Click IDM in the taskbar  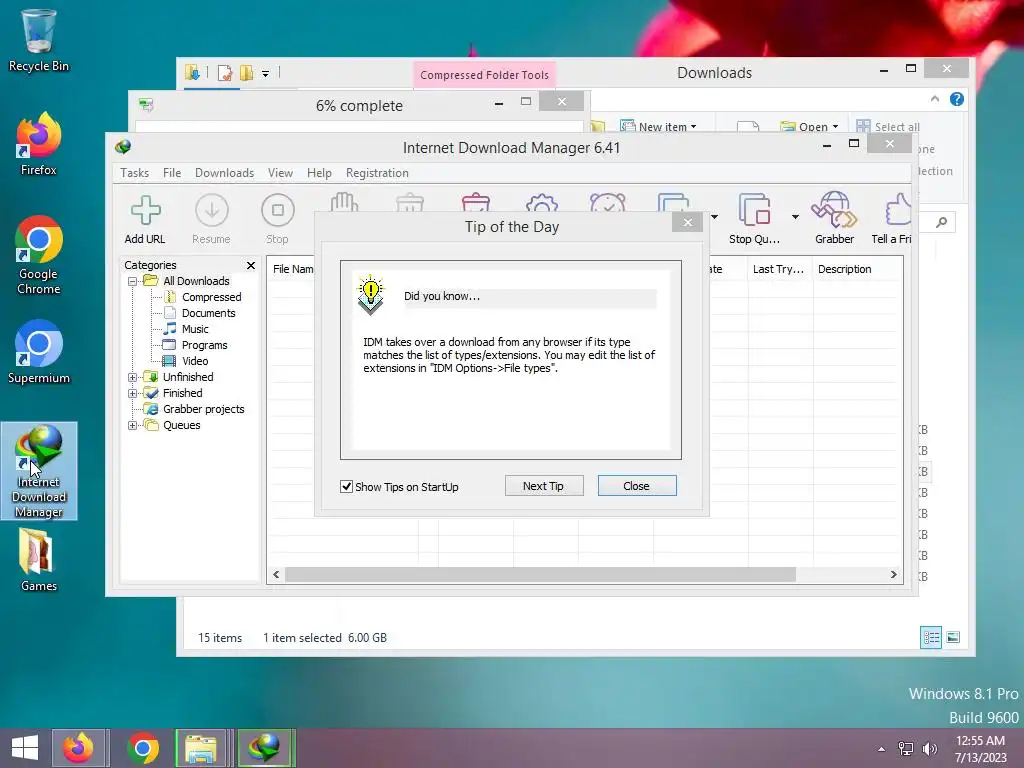(x=264, y=748)
